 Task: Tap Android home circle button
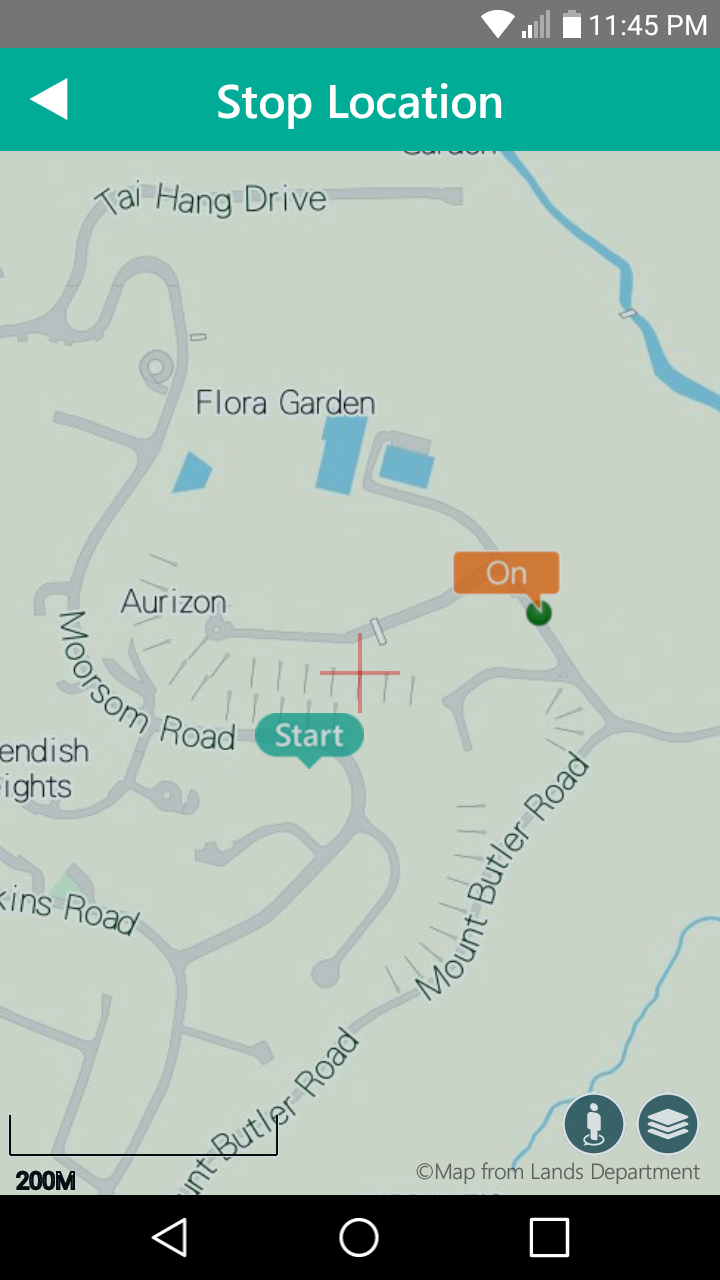point(359,1237)
